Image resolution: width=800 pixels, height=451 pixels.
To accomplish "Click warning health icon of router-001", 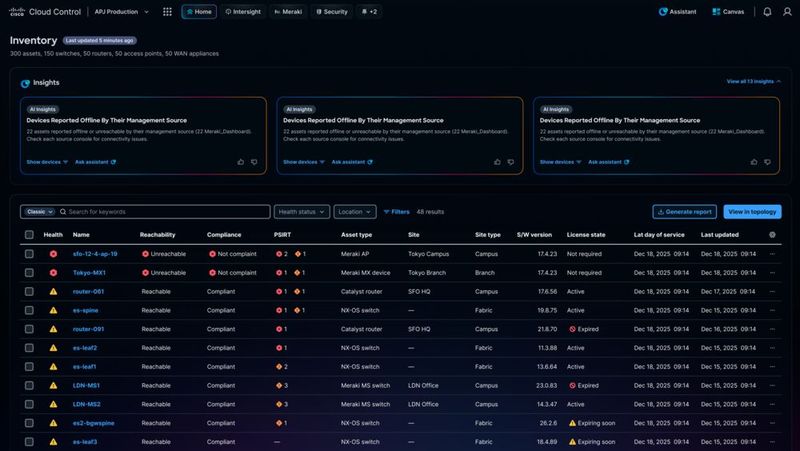I will [53, 291].
